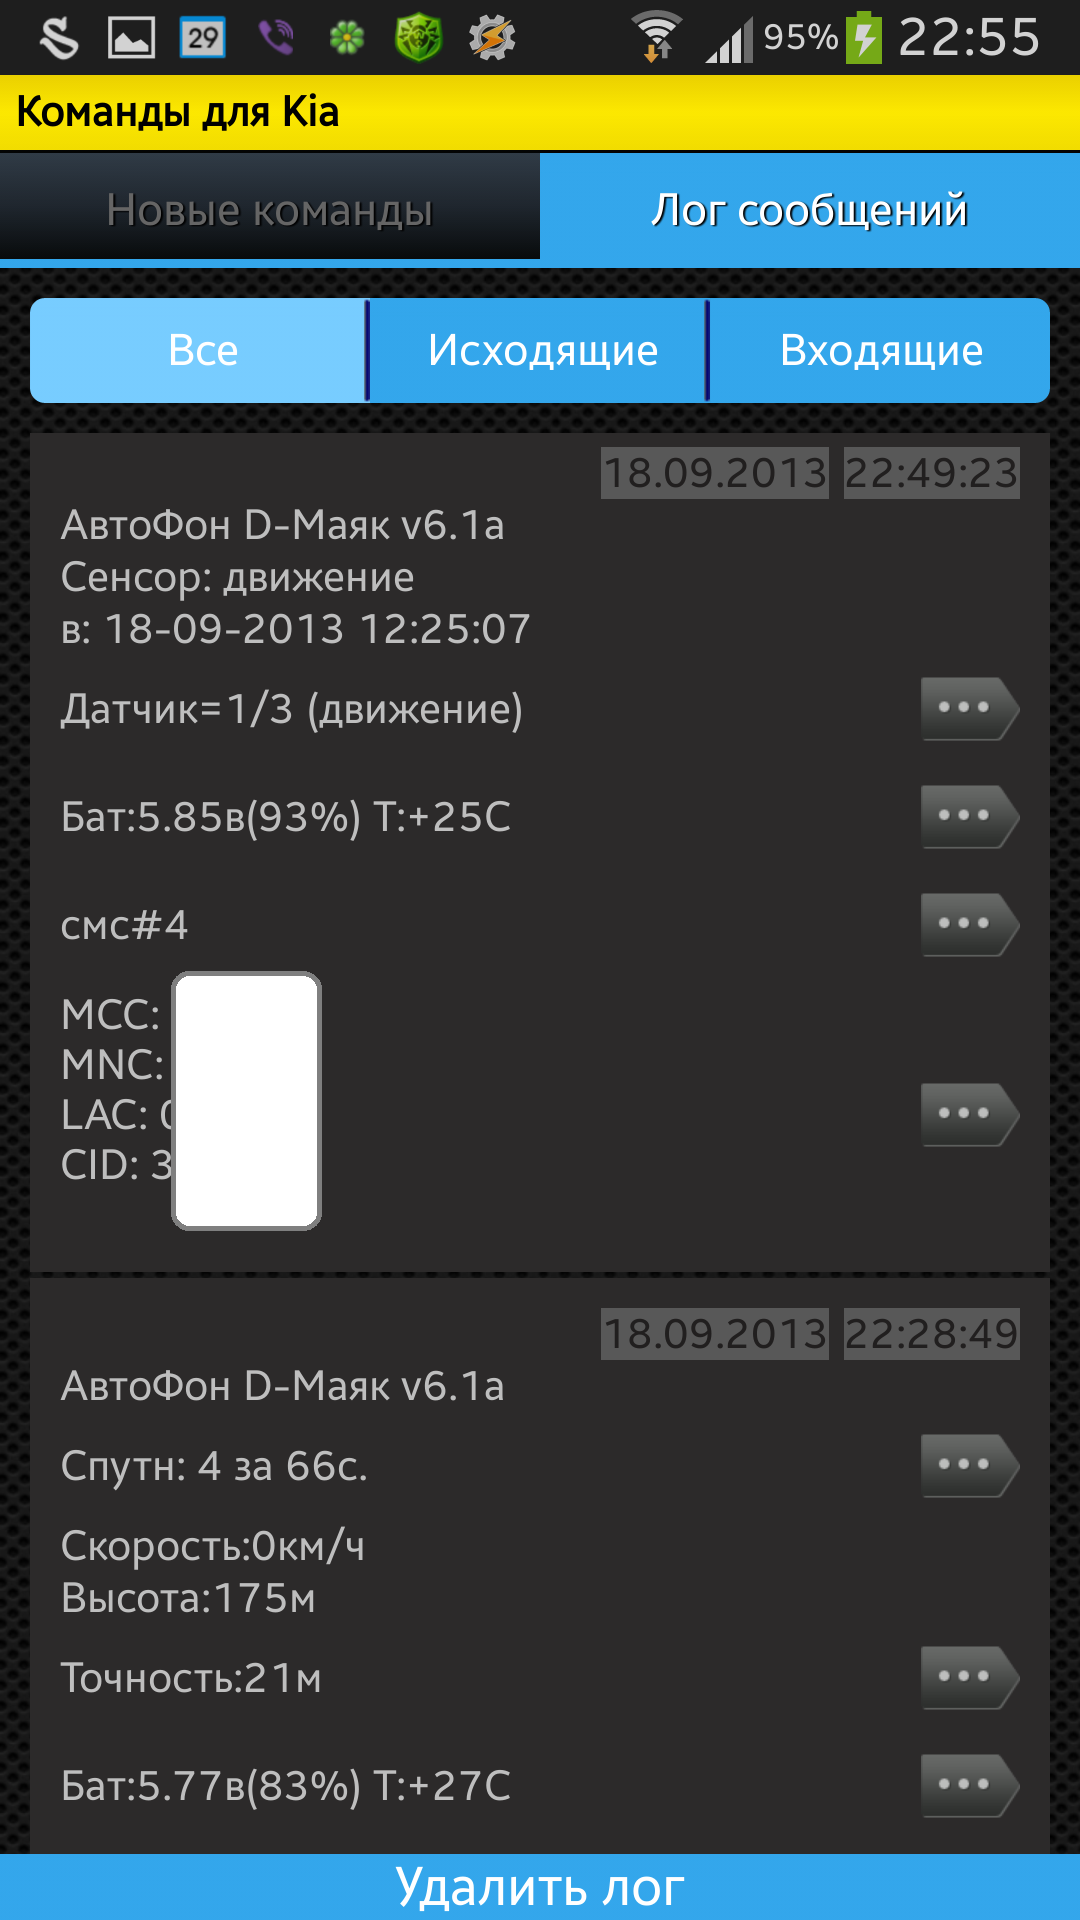Tap the gallery picture icon in status bar
This screenshot has height=1920, width=1080.
tap(131, 38)
